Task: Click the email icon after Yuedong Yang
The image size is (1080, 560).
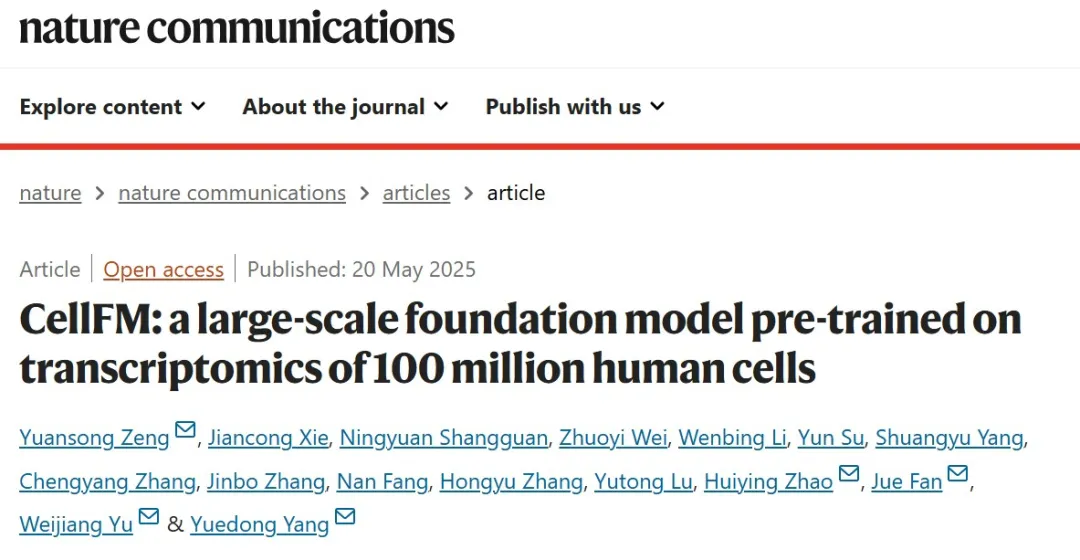Action: [345, 518]
